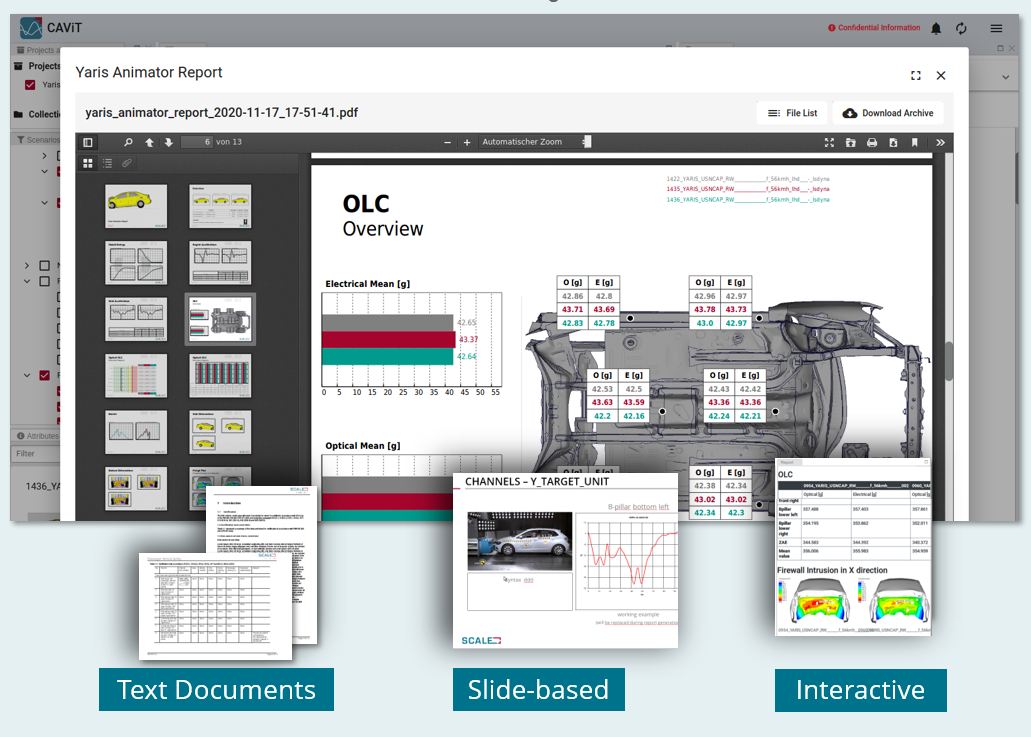The image size is (1031, 737).
Task: Click the Download Archive button
Action: pos(887,113)
